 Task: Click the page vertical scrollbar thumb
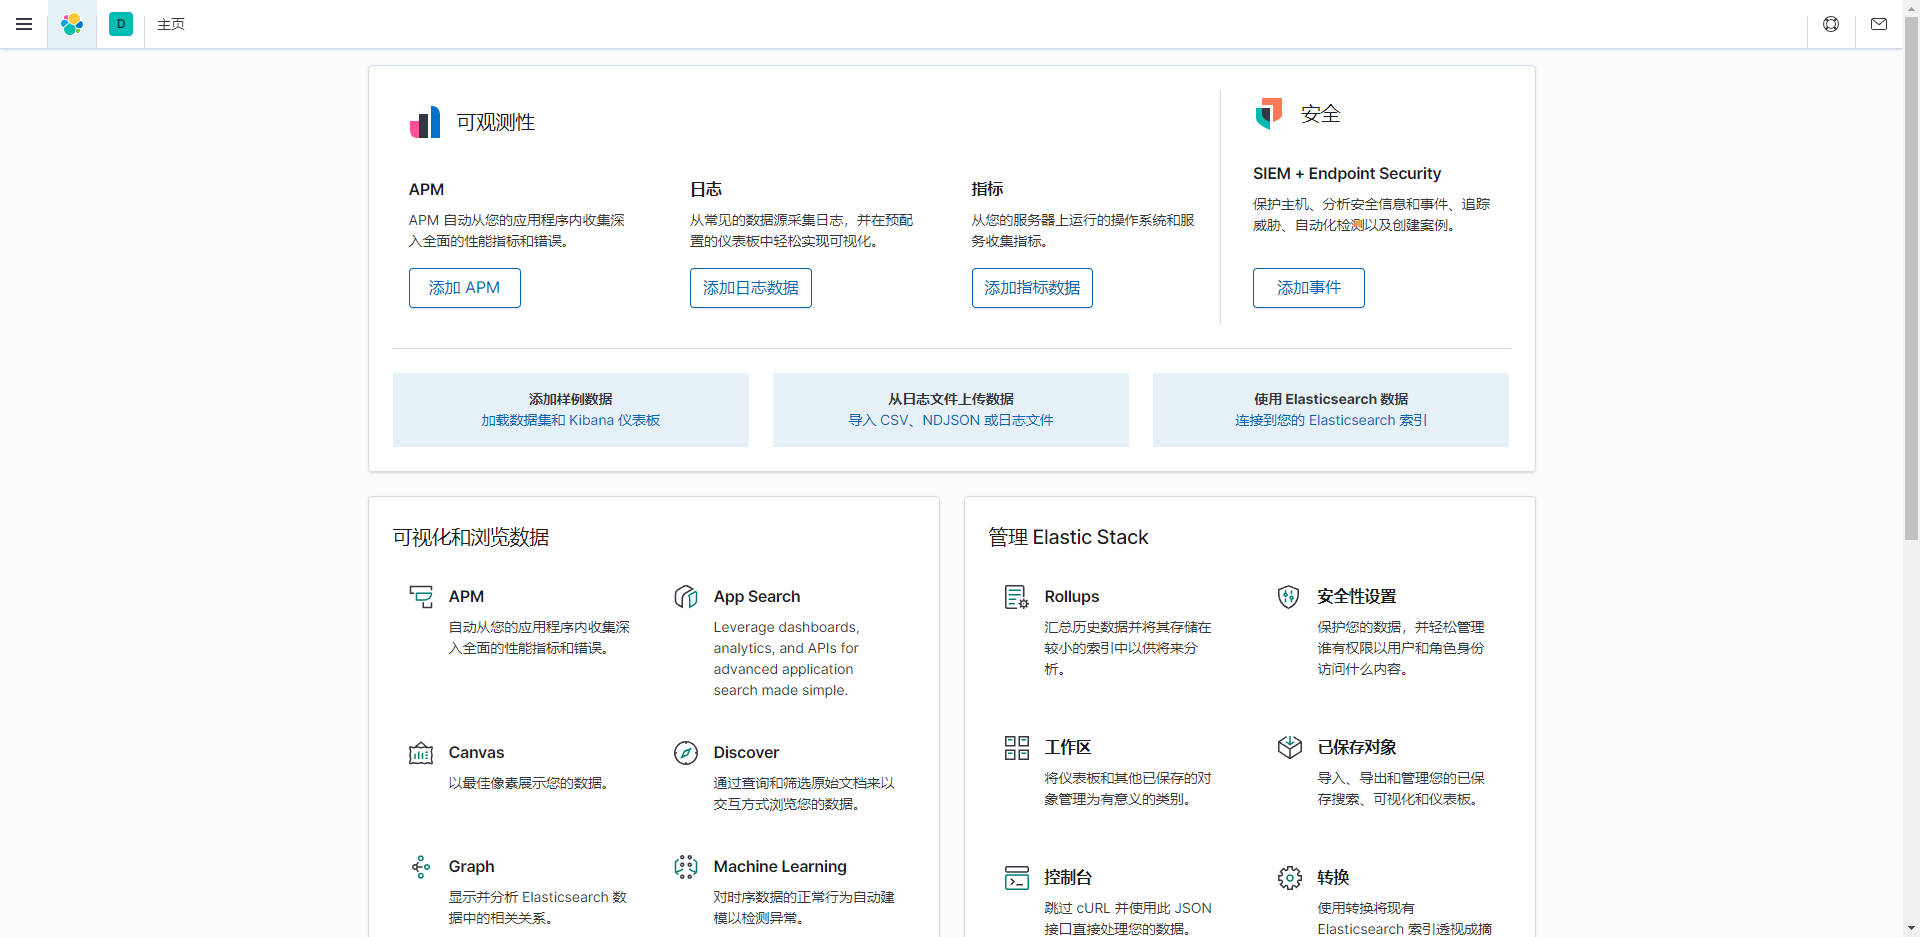[x=1911, y=278]
